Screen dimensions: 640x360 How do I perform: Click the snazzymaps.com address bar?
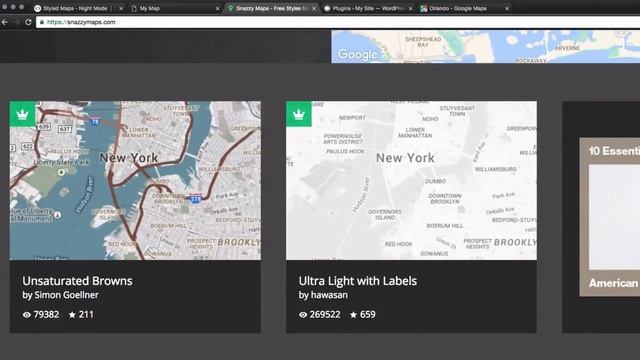(338, 22)
